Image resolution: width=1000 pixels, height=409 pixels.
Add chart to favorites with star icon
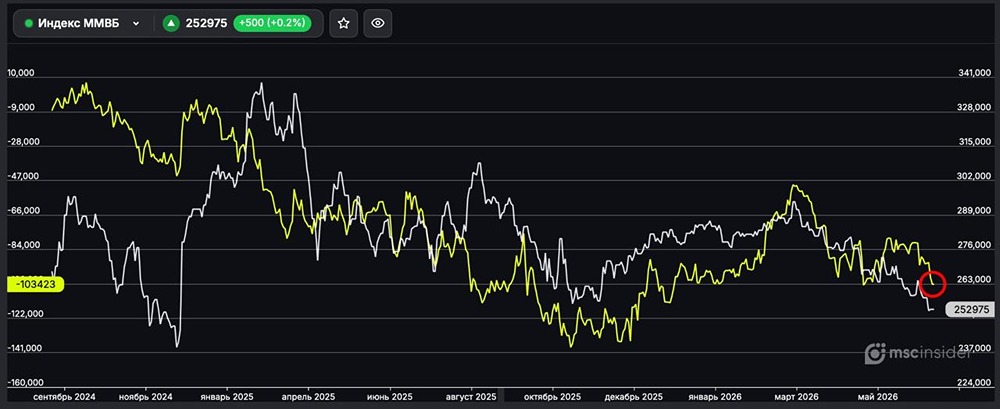click(344, 24)
